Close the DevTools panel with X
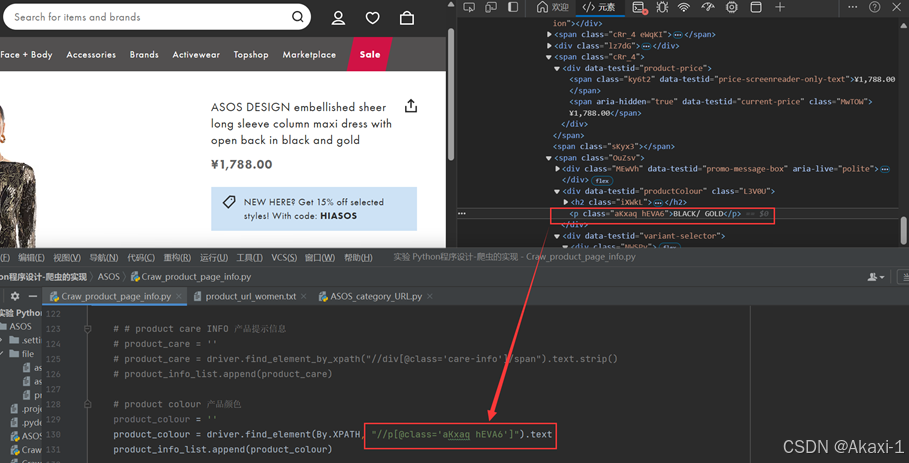The image size is (909, 463). pos(897,7)
